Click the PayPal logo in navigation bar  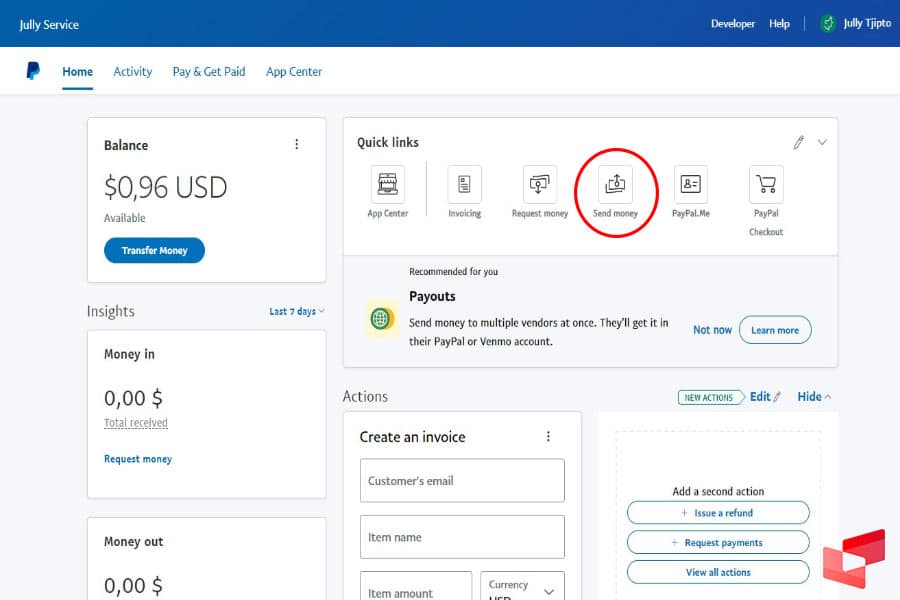[34, 71]
